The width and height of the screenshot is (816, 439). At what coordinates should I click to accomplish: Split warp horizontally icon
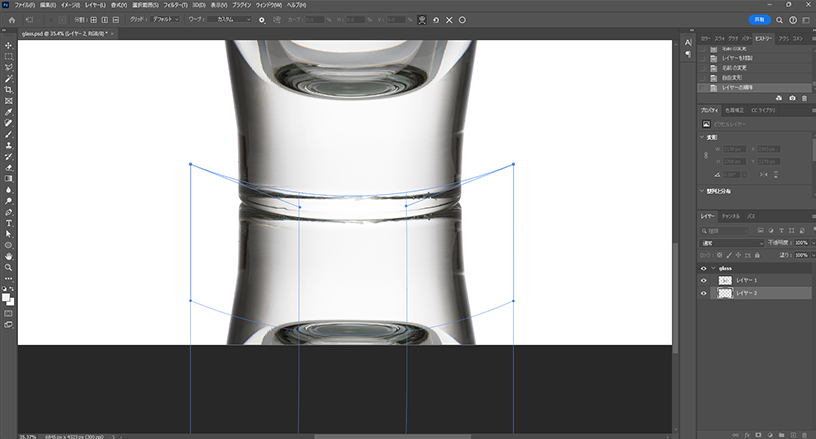click(x=116, y=20)
